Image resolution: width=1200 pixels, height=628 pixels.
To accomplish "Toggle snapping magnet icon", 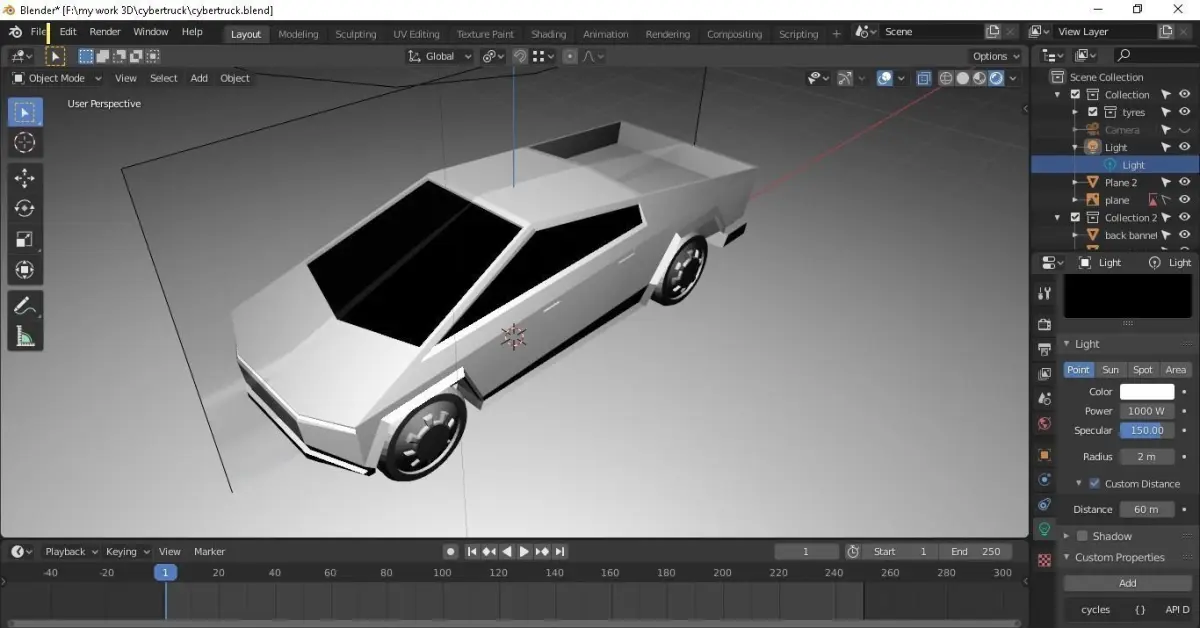I will click(x=520, y=56).
